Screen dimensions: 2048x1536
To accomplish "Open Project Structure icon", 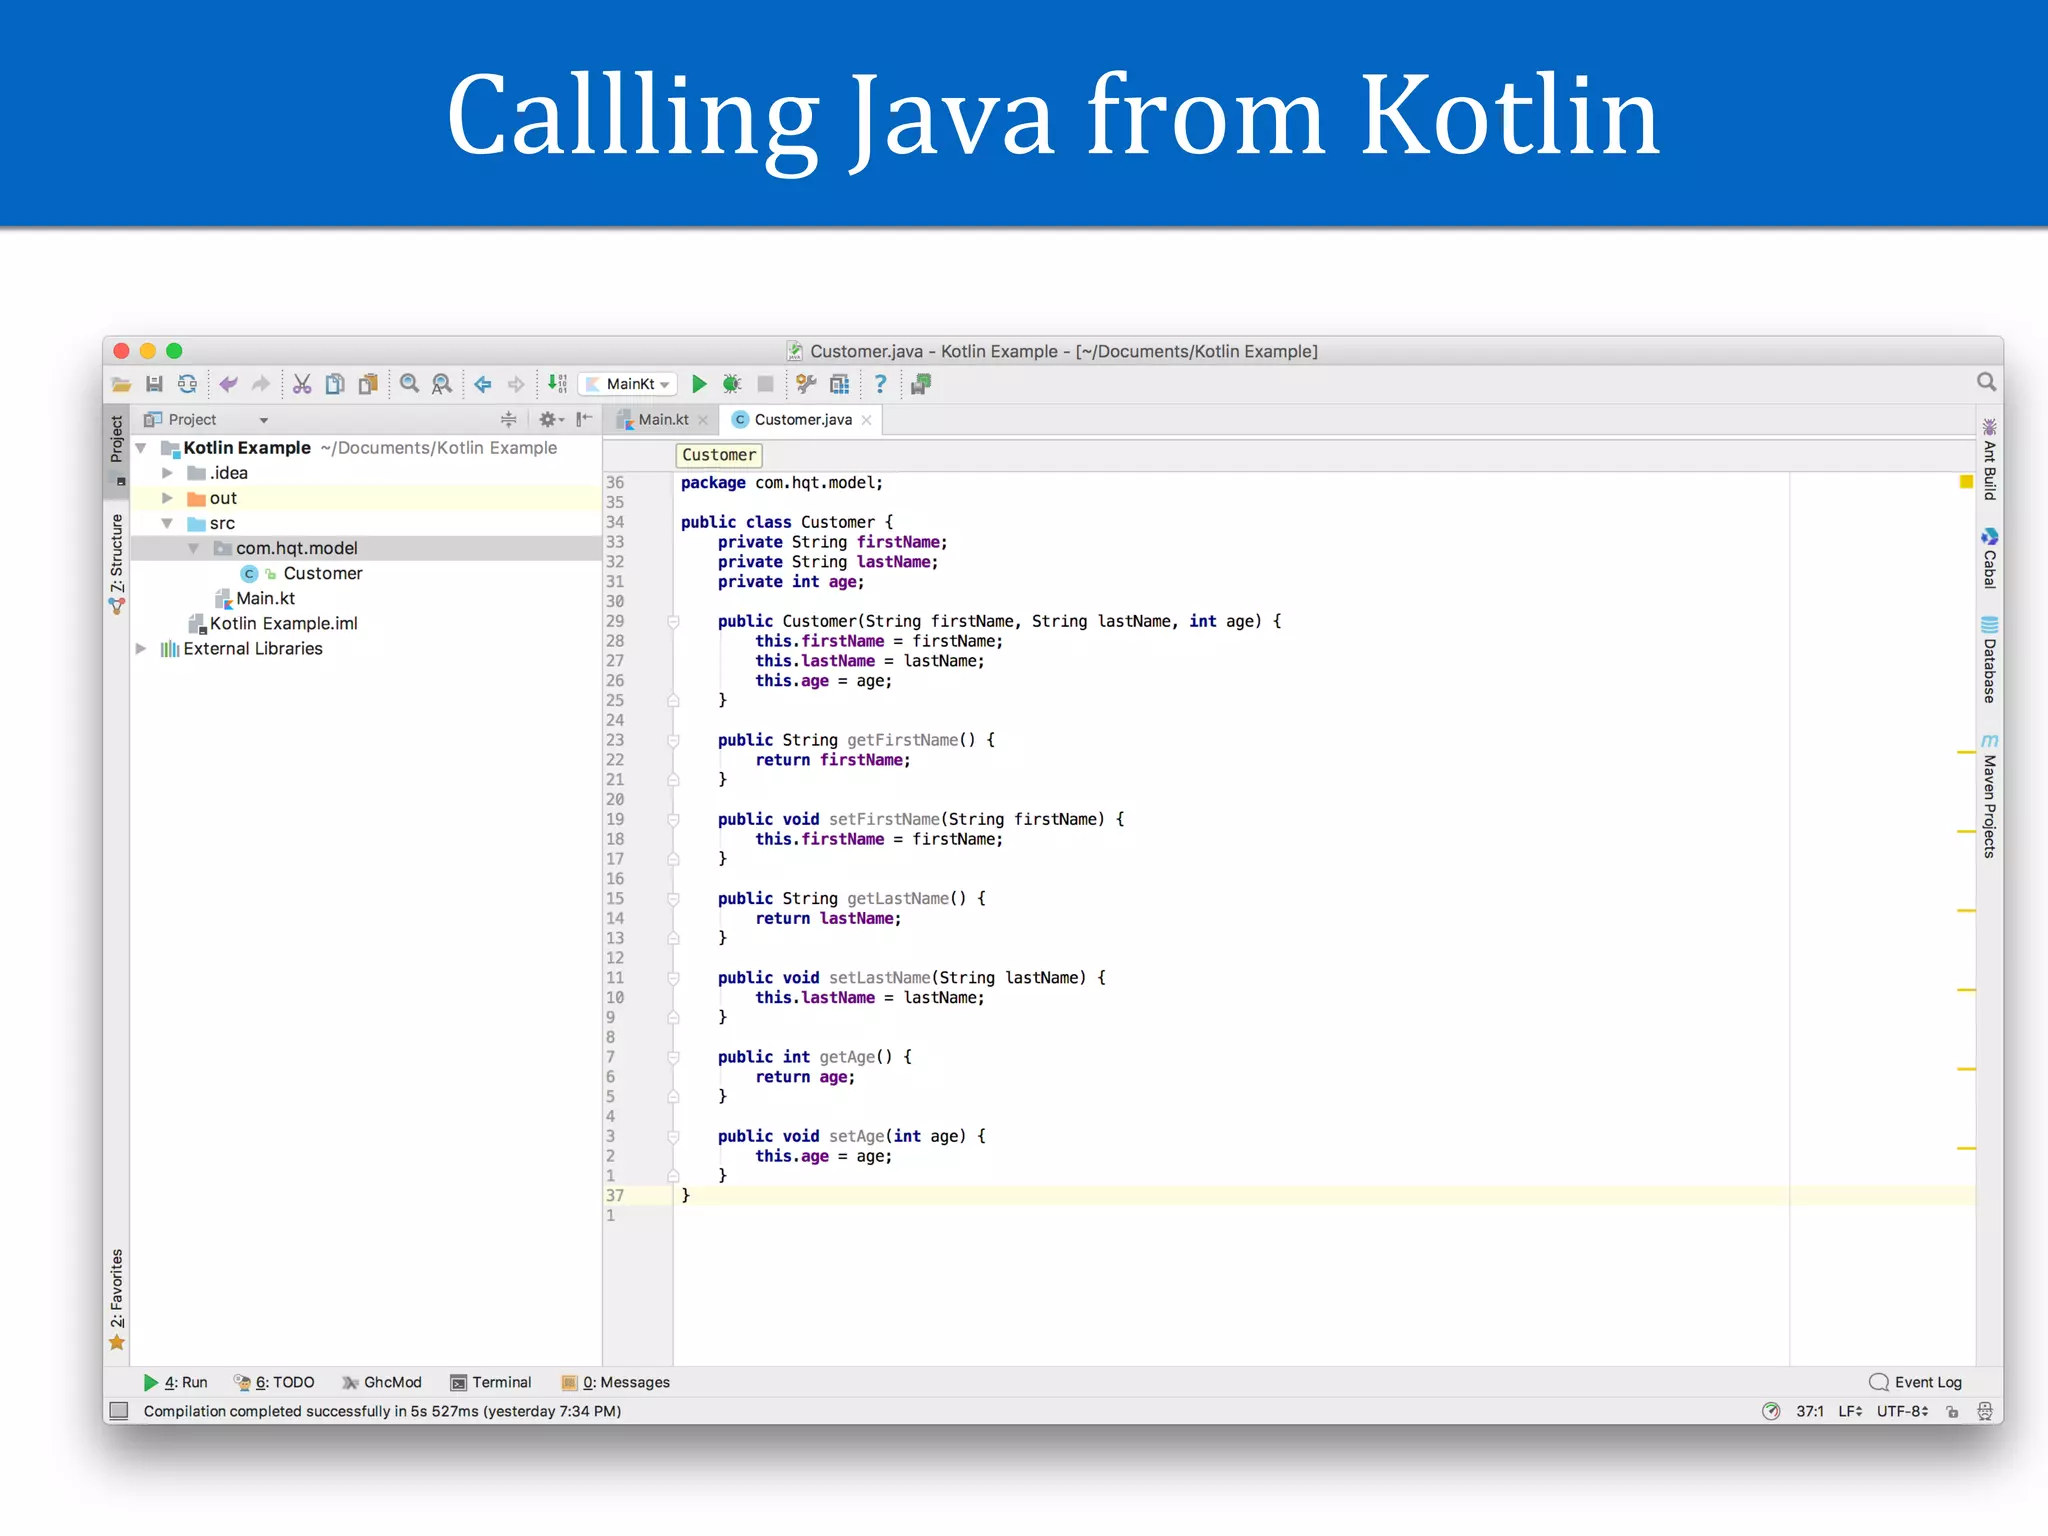I will click(x=839, y=384).
